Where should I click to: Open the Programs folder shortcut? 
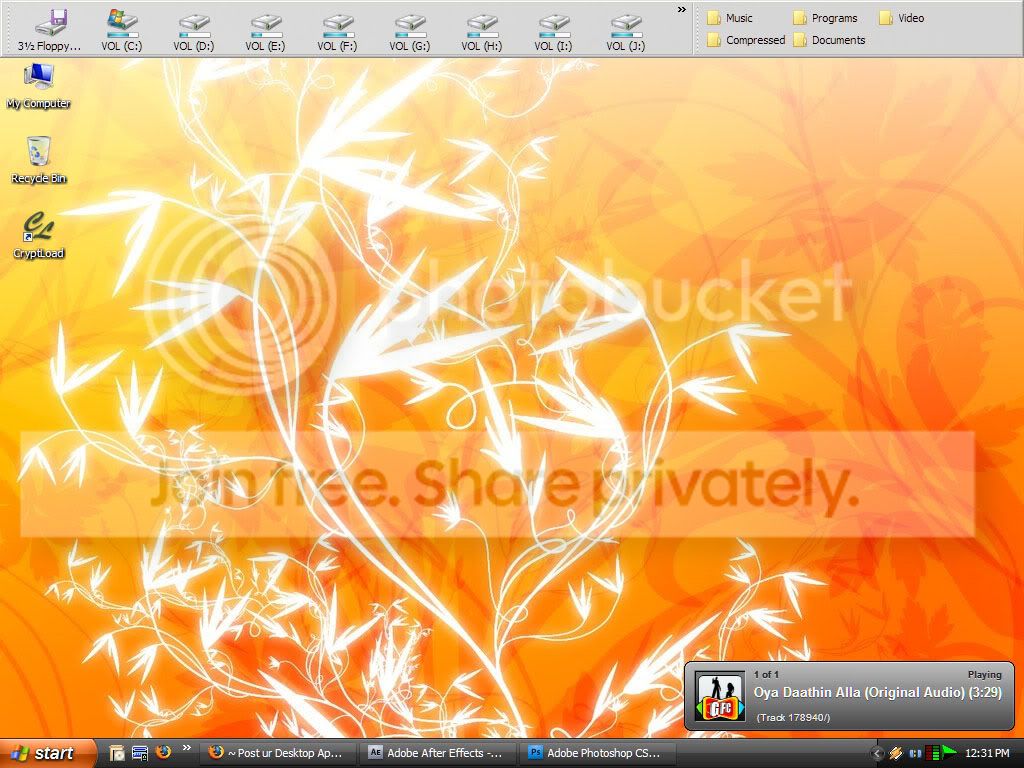pos(825,18)
